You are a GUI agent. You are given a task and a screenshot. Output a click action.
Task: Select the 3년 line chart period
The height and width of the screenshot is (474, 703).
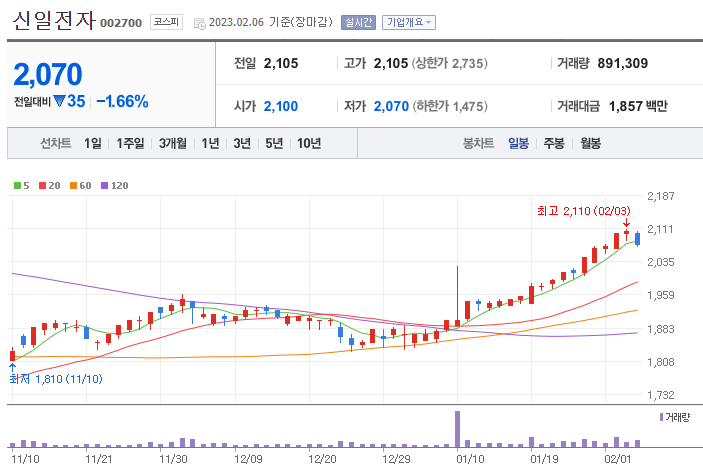[242, 143]
